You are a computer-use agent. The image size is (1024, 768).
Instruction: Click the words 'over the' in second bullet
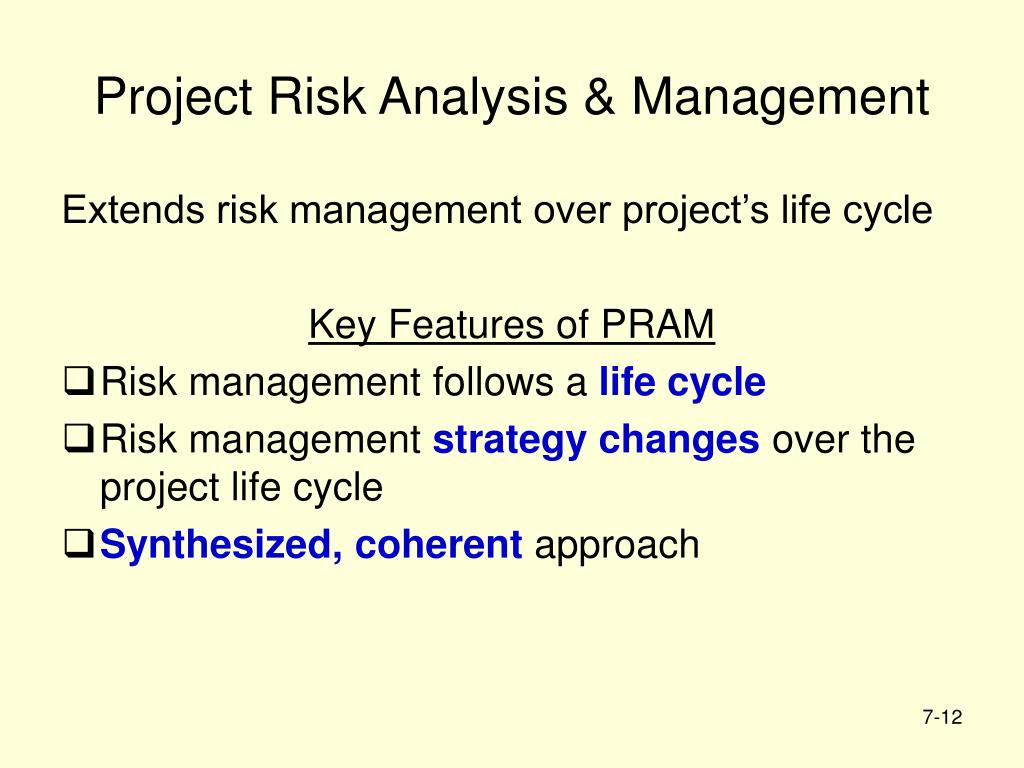pyautogui.click(x=844, y=439)
